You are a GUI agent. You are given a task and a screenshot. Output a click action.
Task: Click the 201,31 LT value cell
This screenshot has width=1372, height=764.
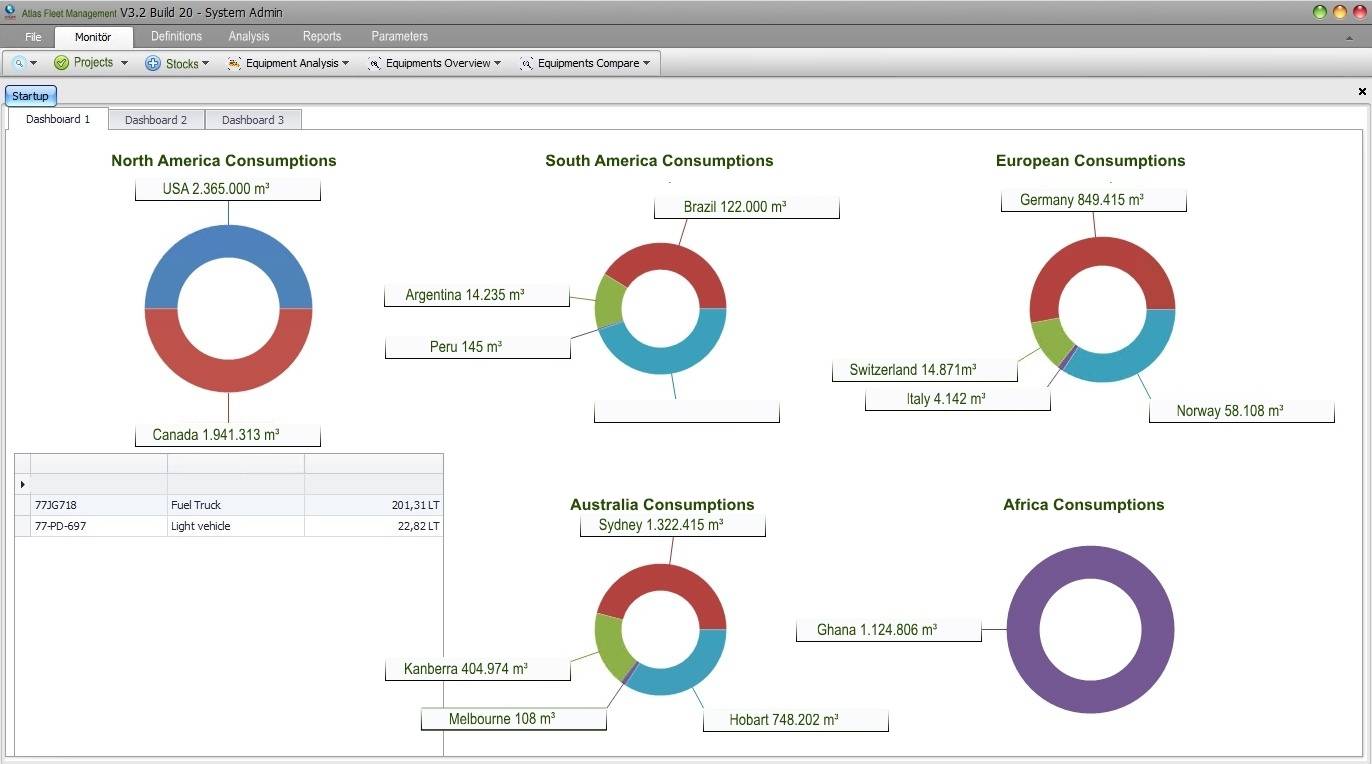point(374,505)
